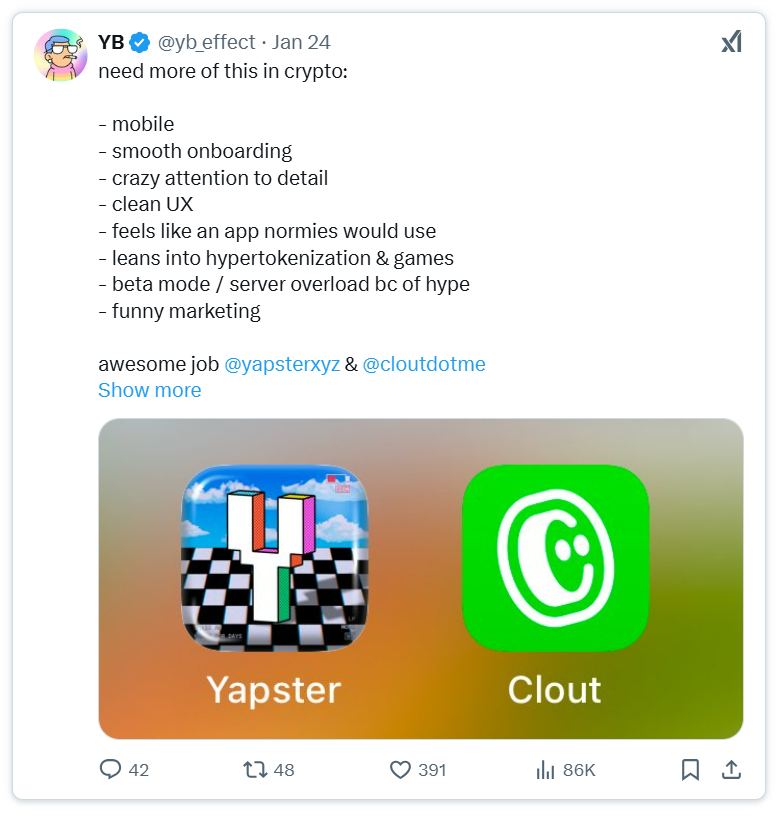Click YB's profile avatar picture

coord(61,55)
